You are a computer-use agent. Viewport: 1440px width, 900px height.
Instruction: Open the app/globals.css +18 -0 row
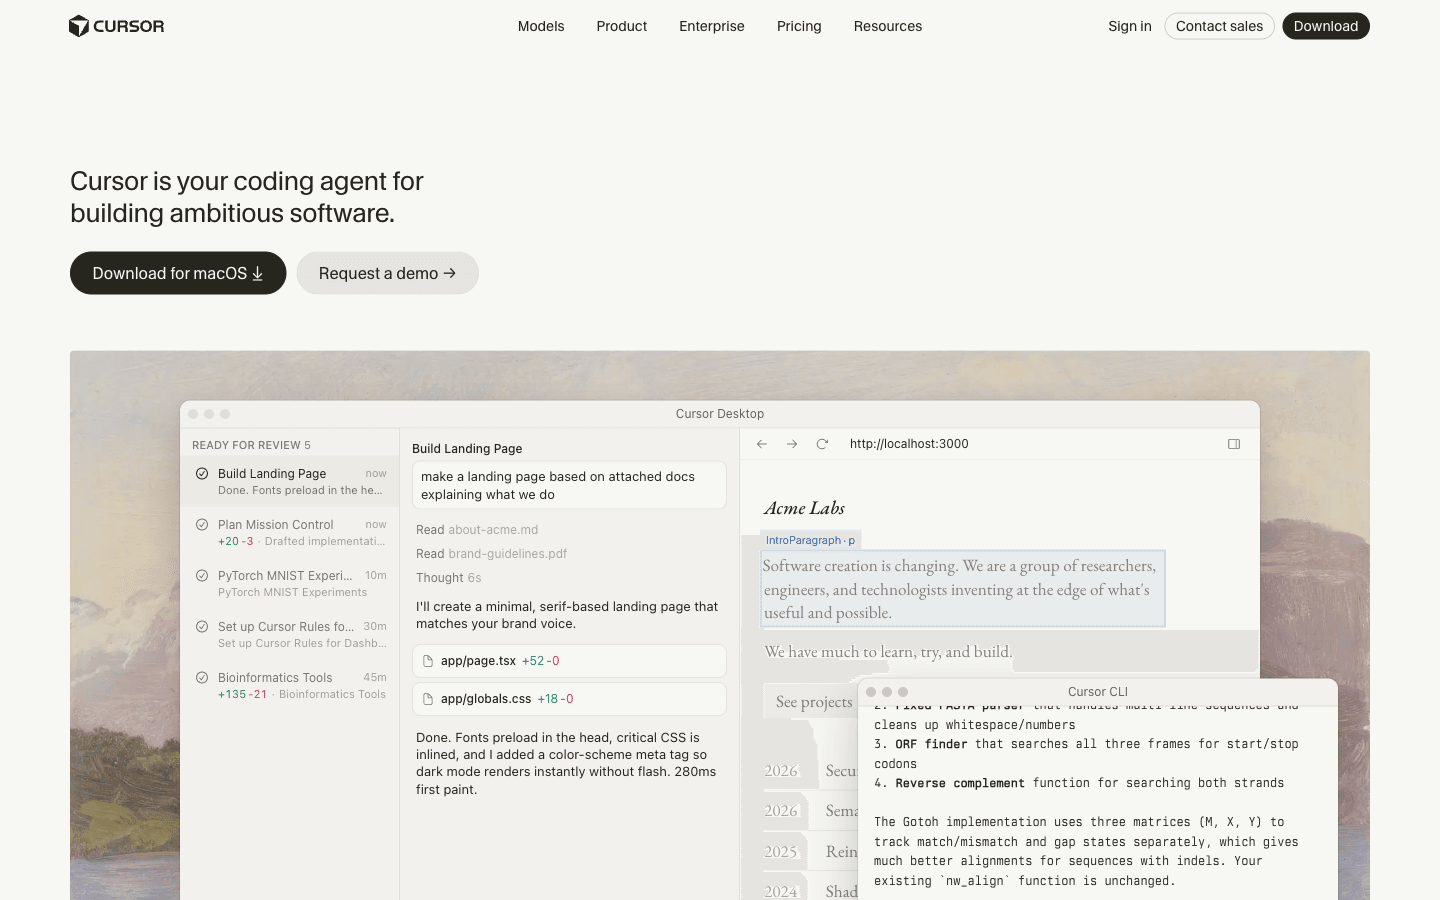[569, 699]
